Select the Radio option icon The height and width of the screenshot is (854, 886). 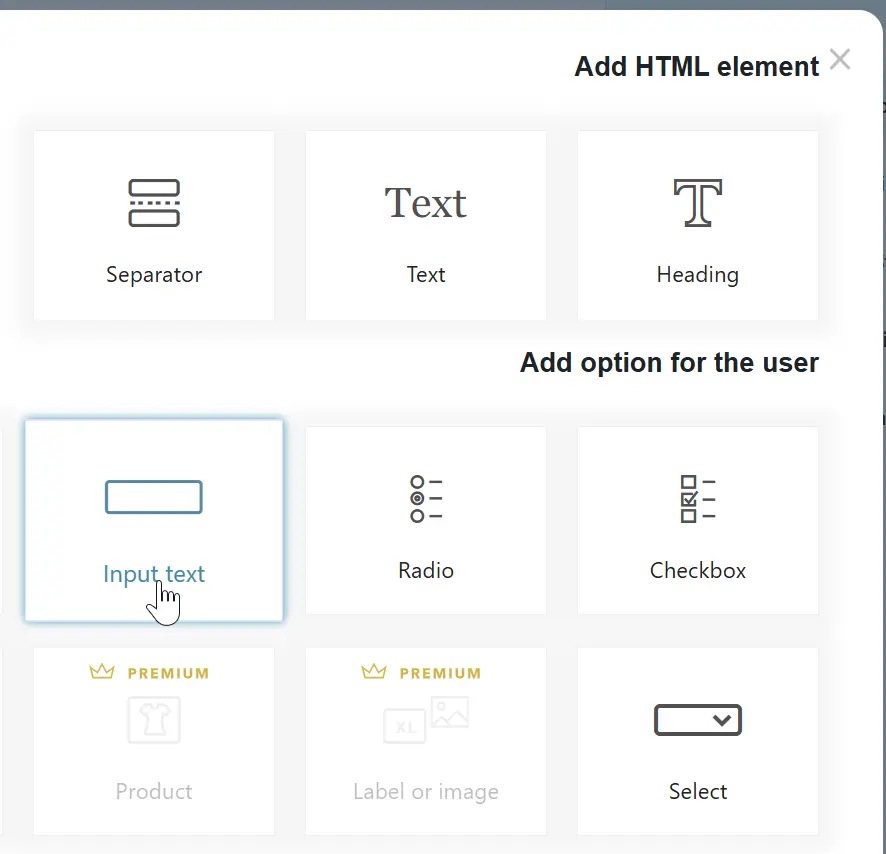426,498
